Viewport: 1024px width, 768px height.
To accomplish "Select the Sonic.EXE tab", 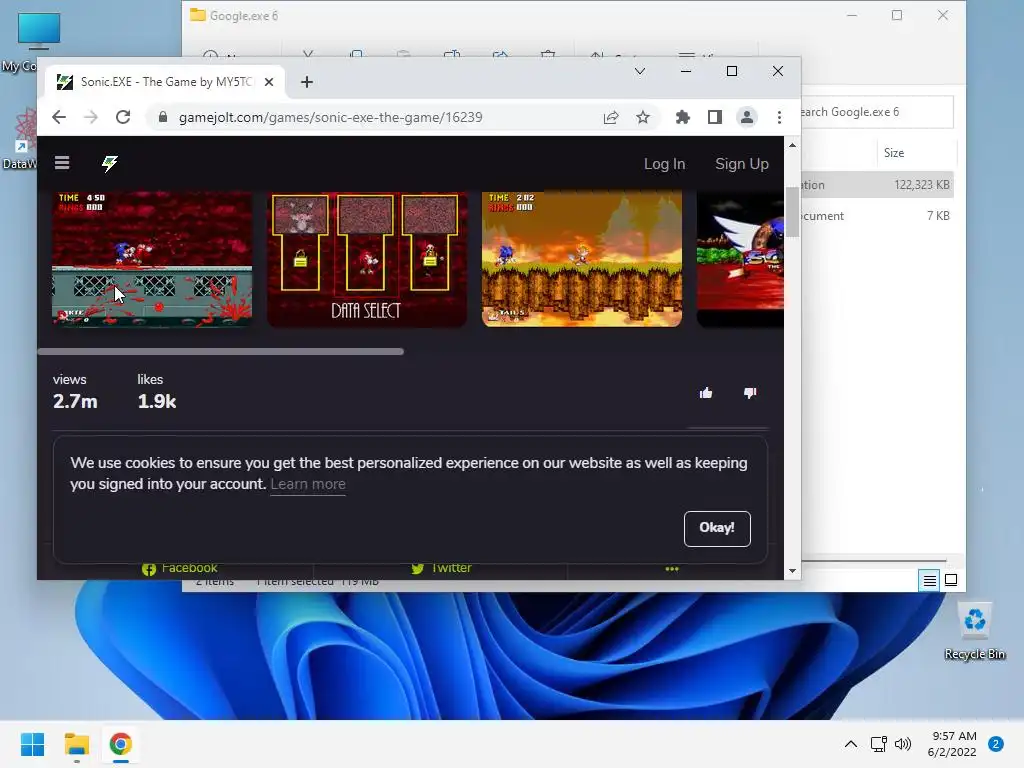I will coord(165,82).
